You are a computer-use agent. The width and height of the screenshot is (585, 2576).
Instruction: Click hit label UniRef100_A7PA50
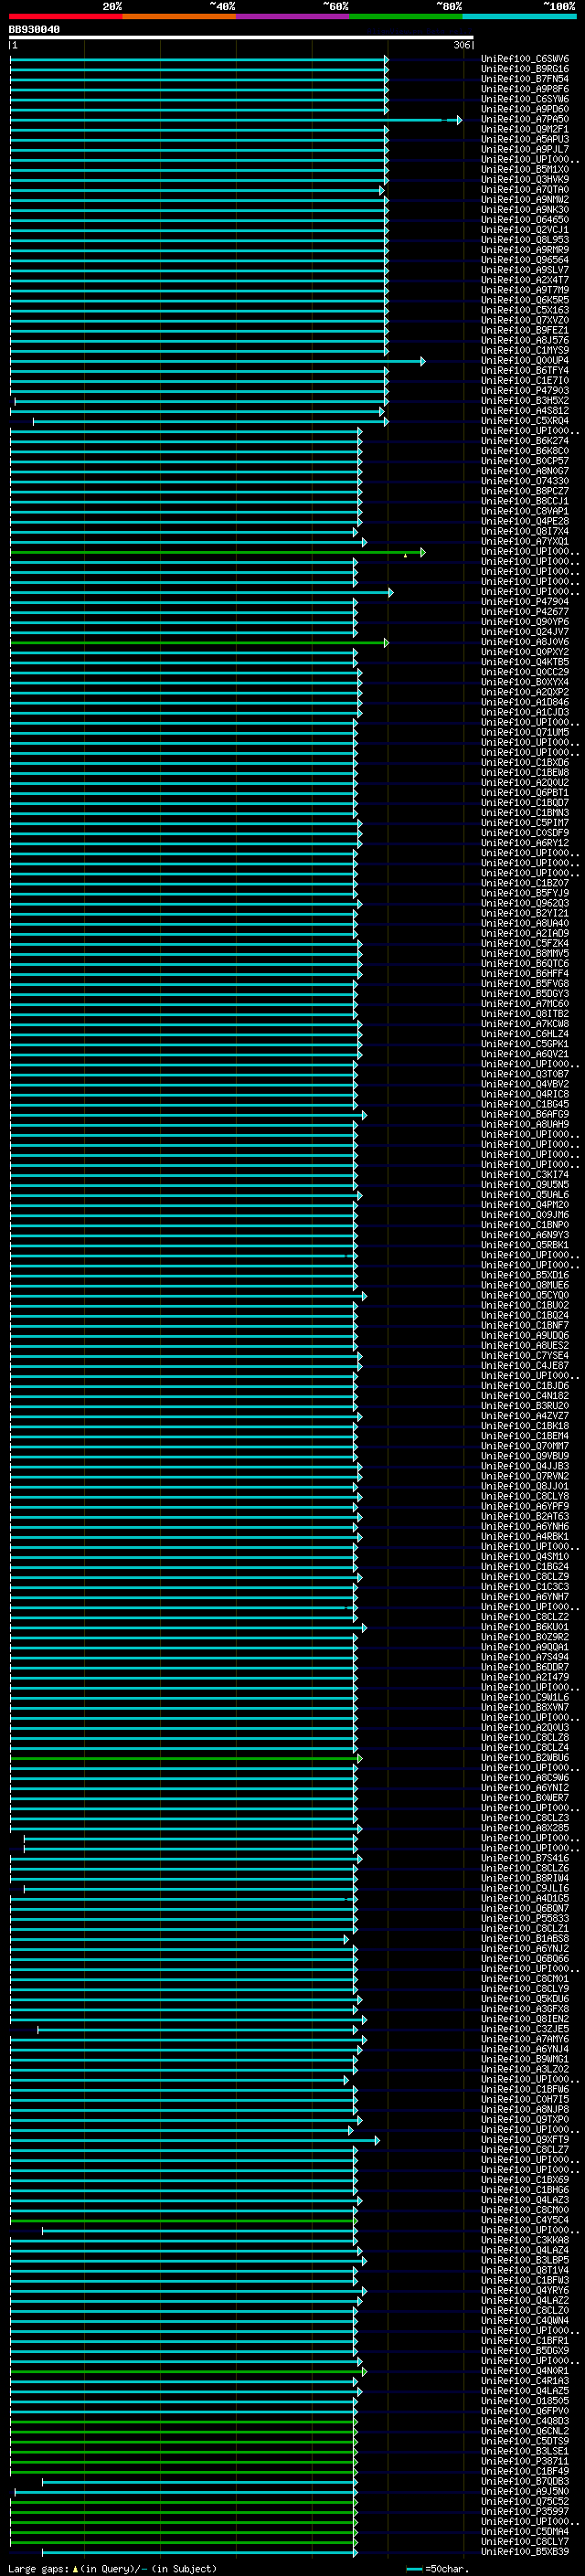(525, 119)
